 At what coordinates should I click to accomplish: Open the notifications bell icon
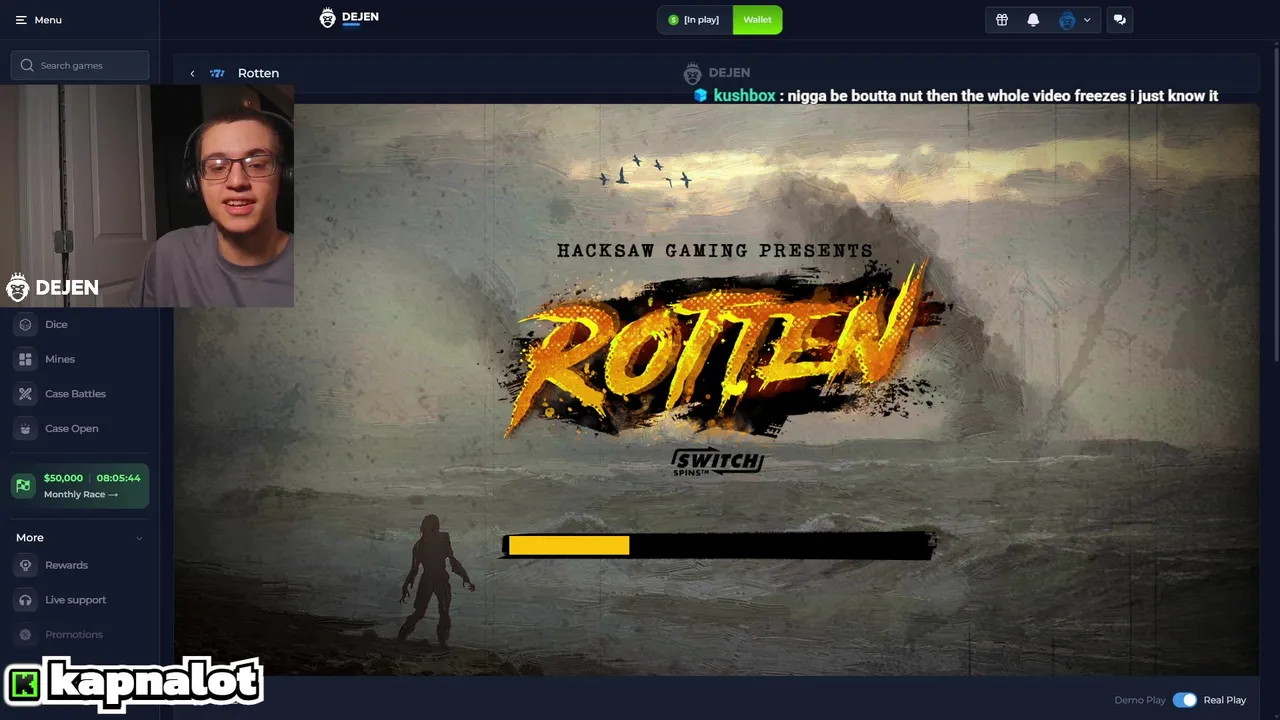1033,20
